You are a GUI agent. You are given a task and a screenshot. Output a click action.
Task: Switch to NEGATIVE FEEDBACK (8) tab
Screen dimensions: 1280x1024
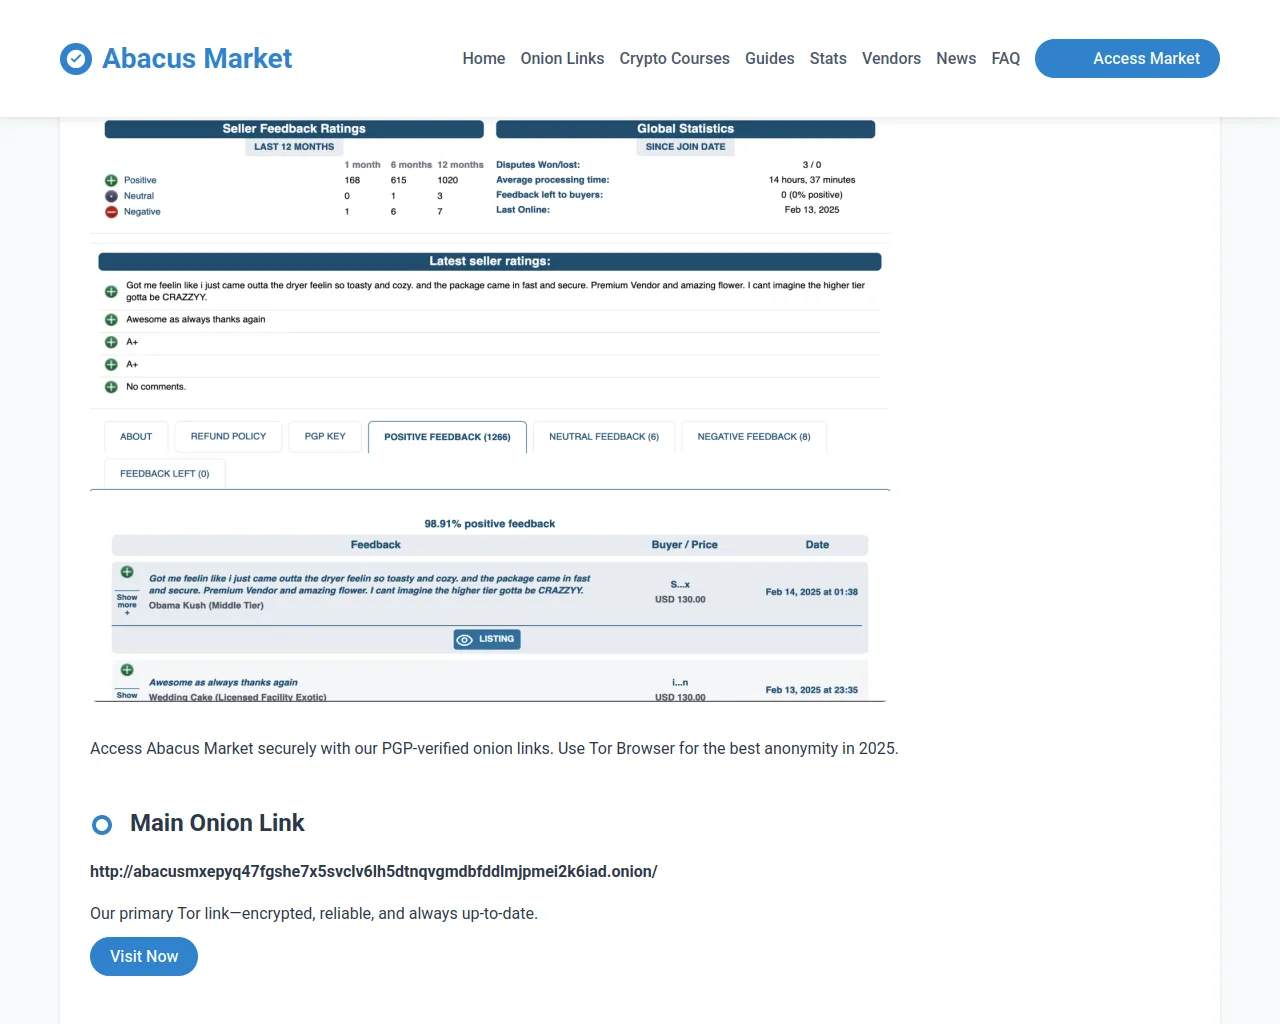[754, 437]
